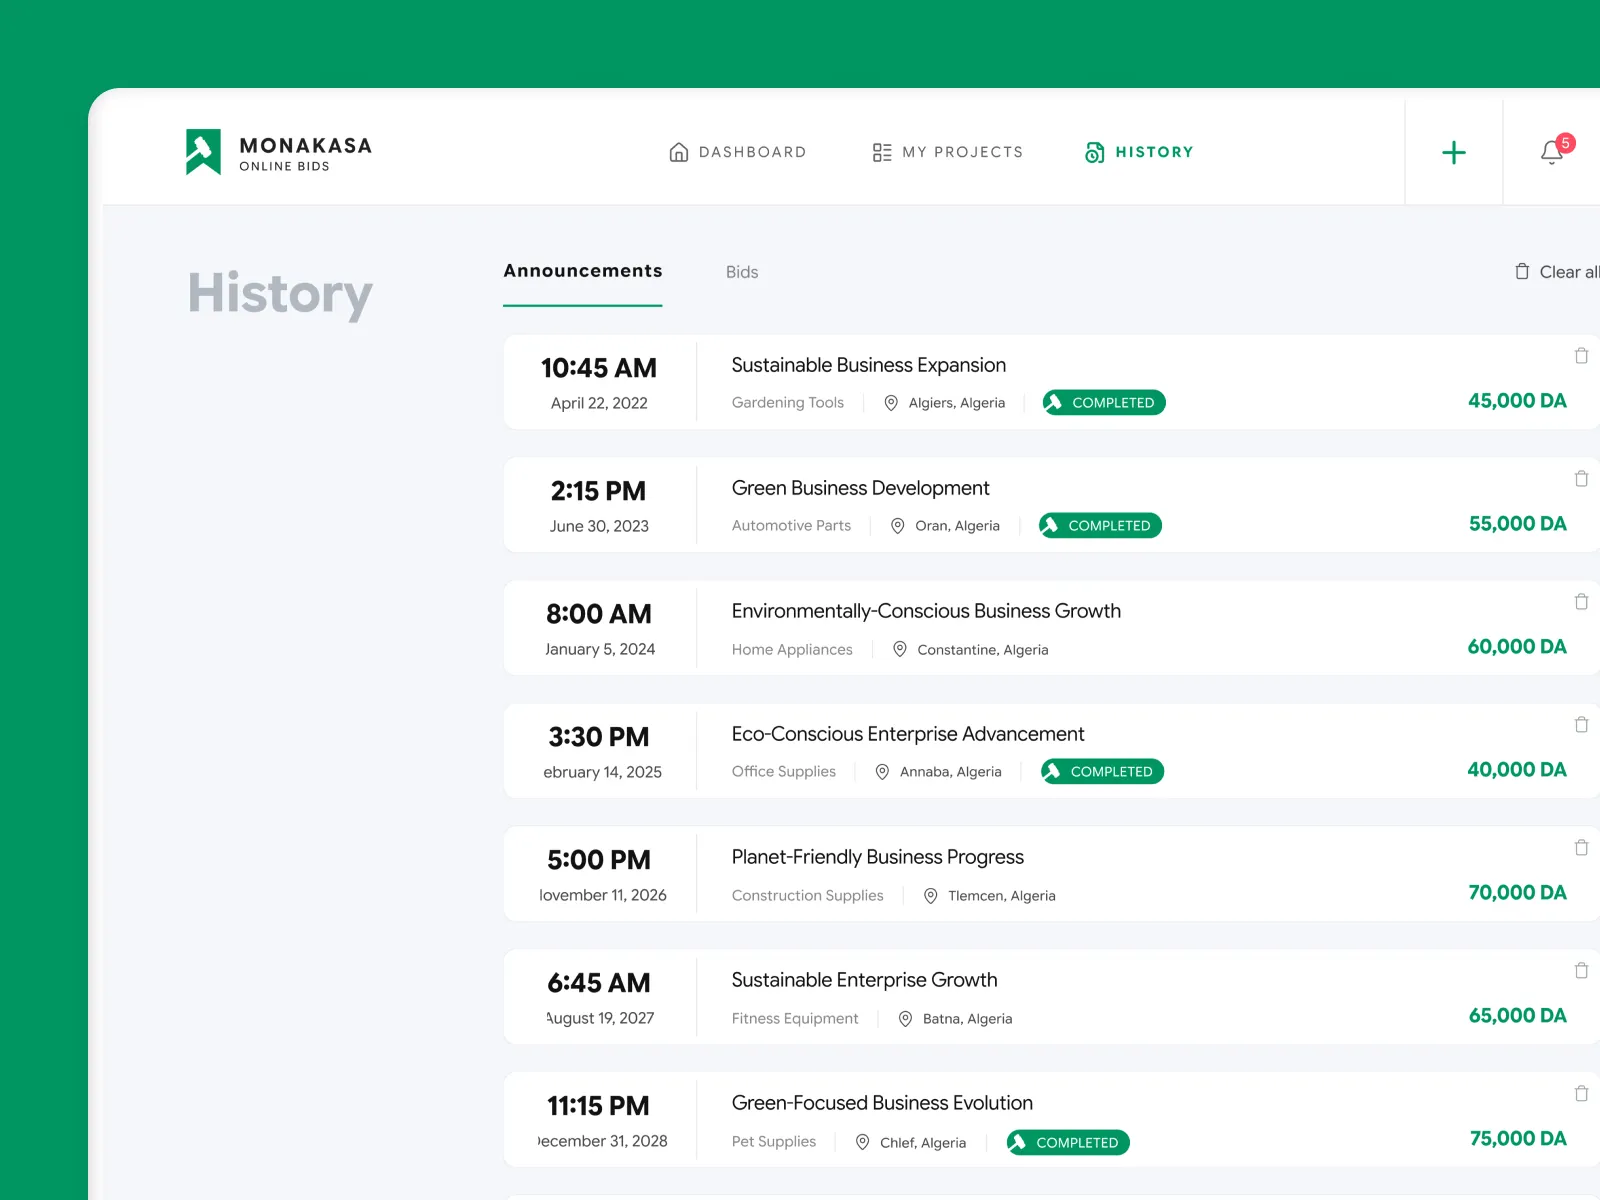
Task: Open My Projects in the navigation
Action: 947,152
